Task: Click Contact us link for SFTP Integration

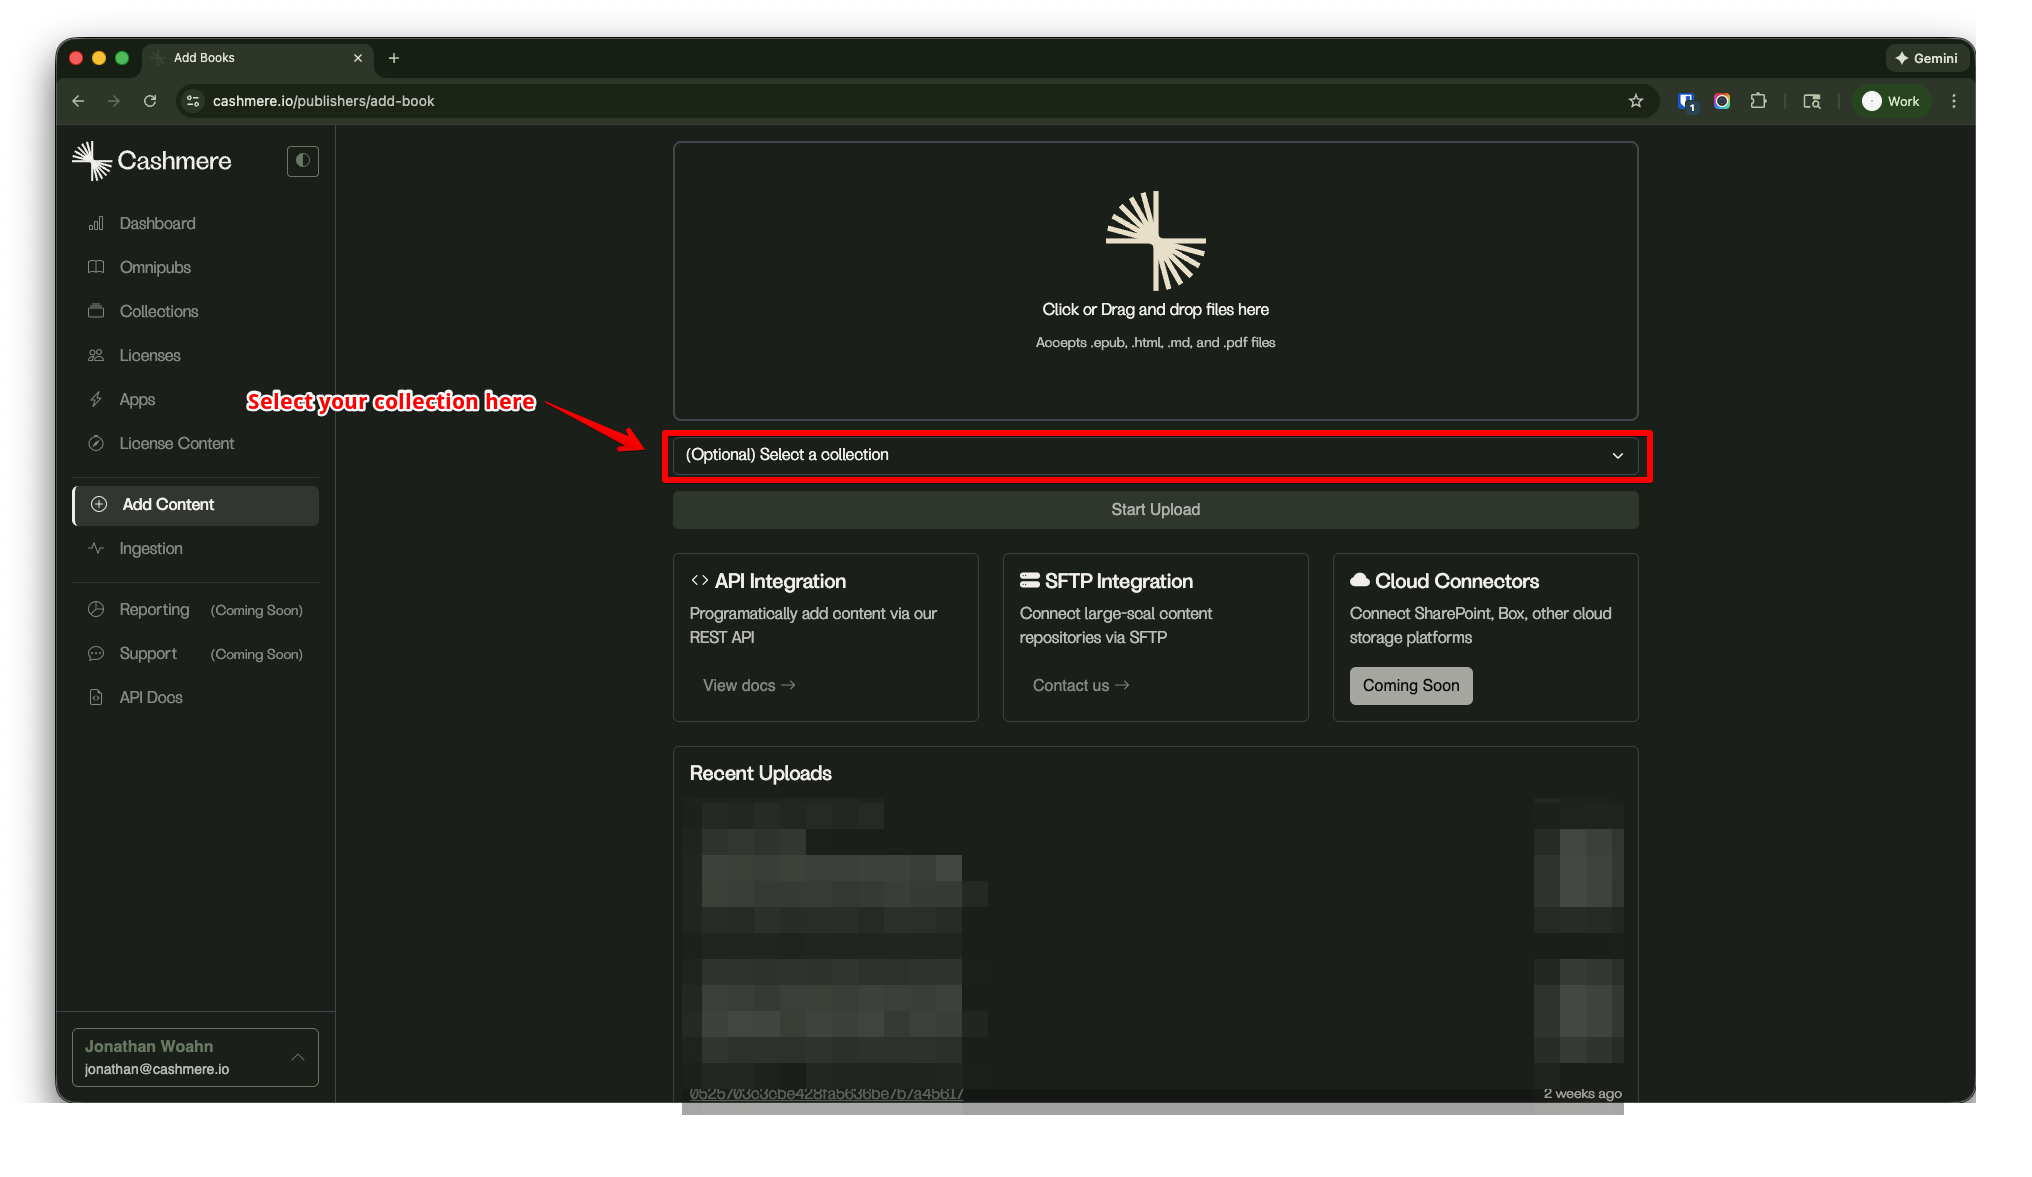Action: pos(1081,685)
